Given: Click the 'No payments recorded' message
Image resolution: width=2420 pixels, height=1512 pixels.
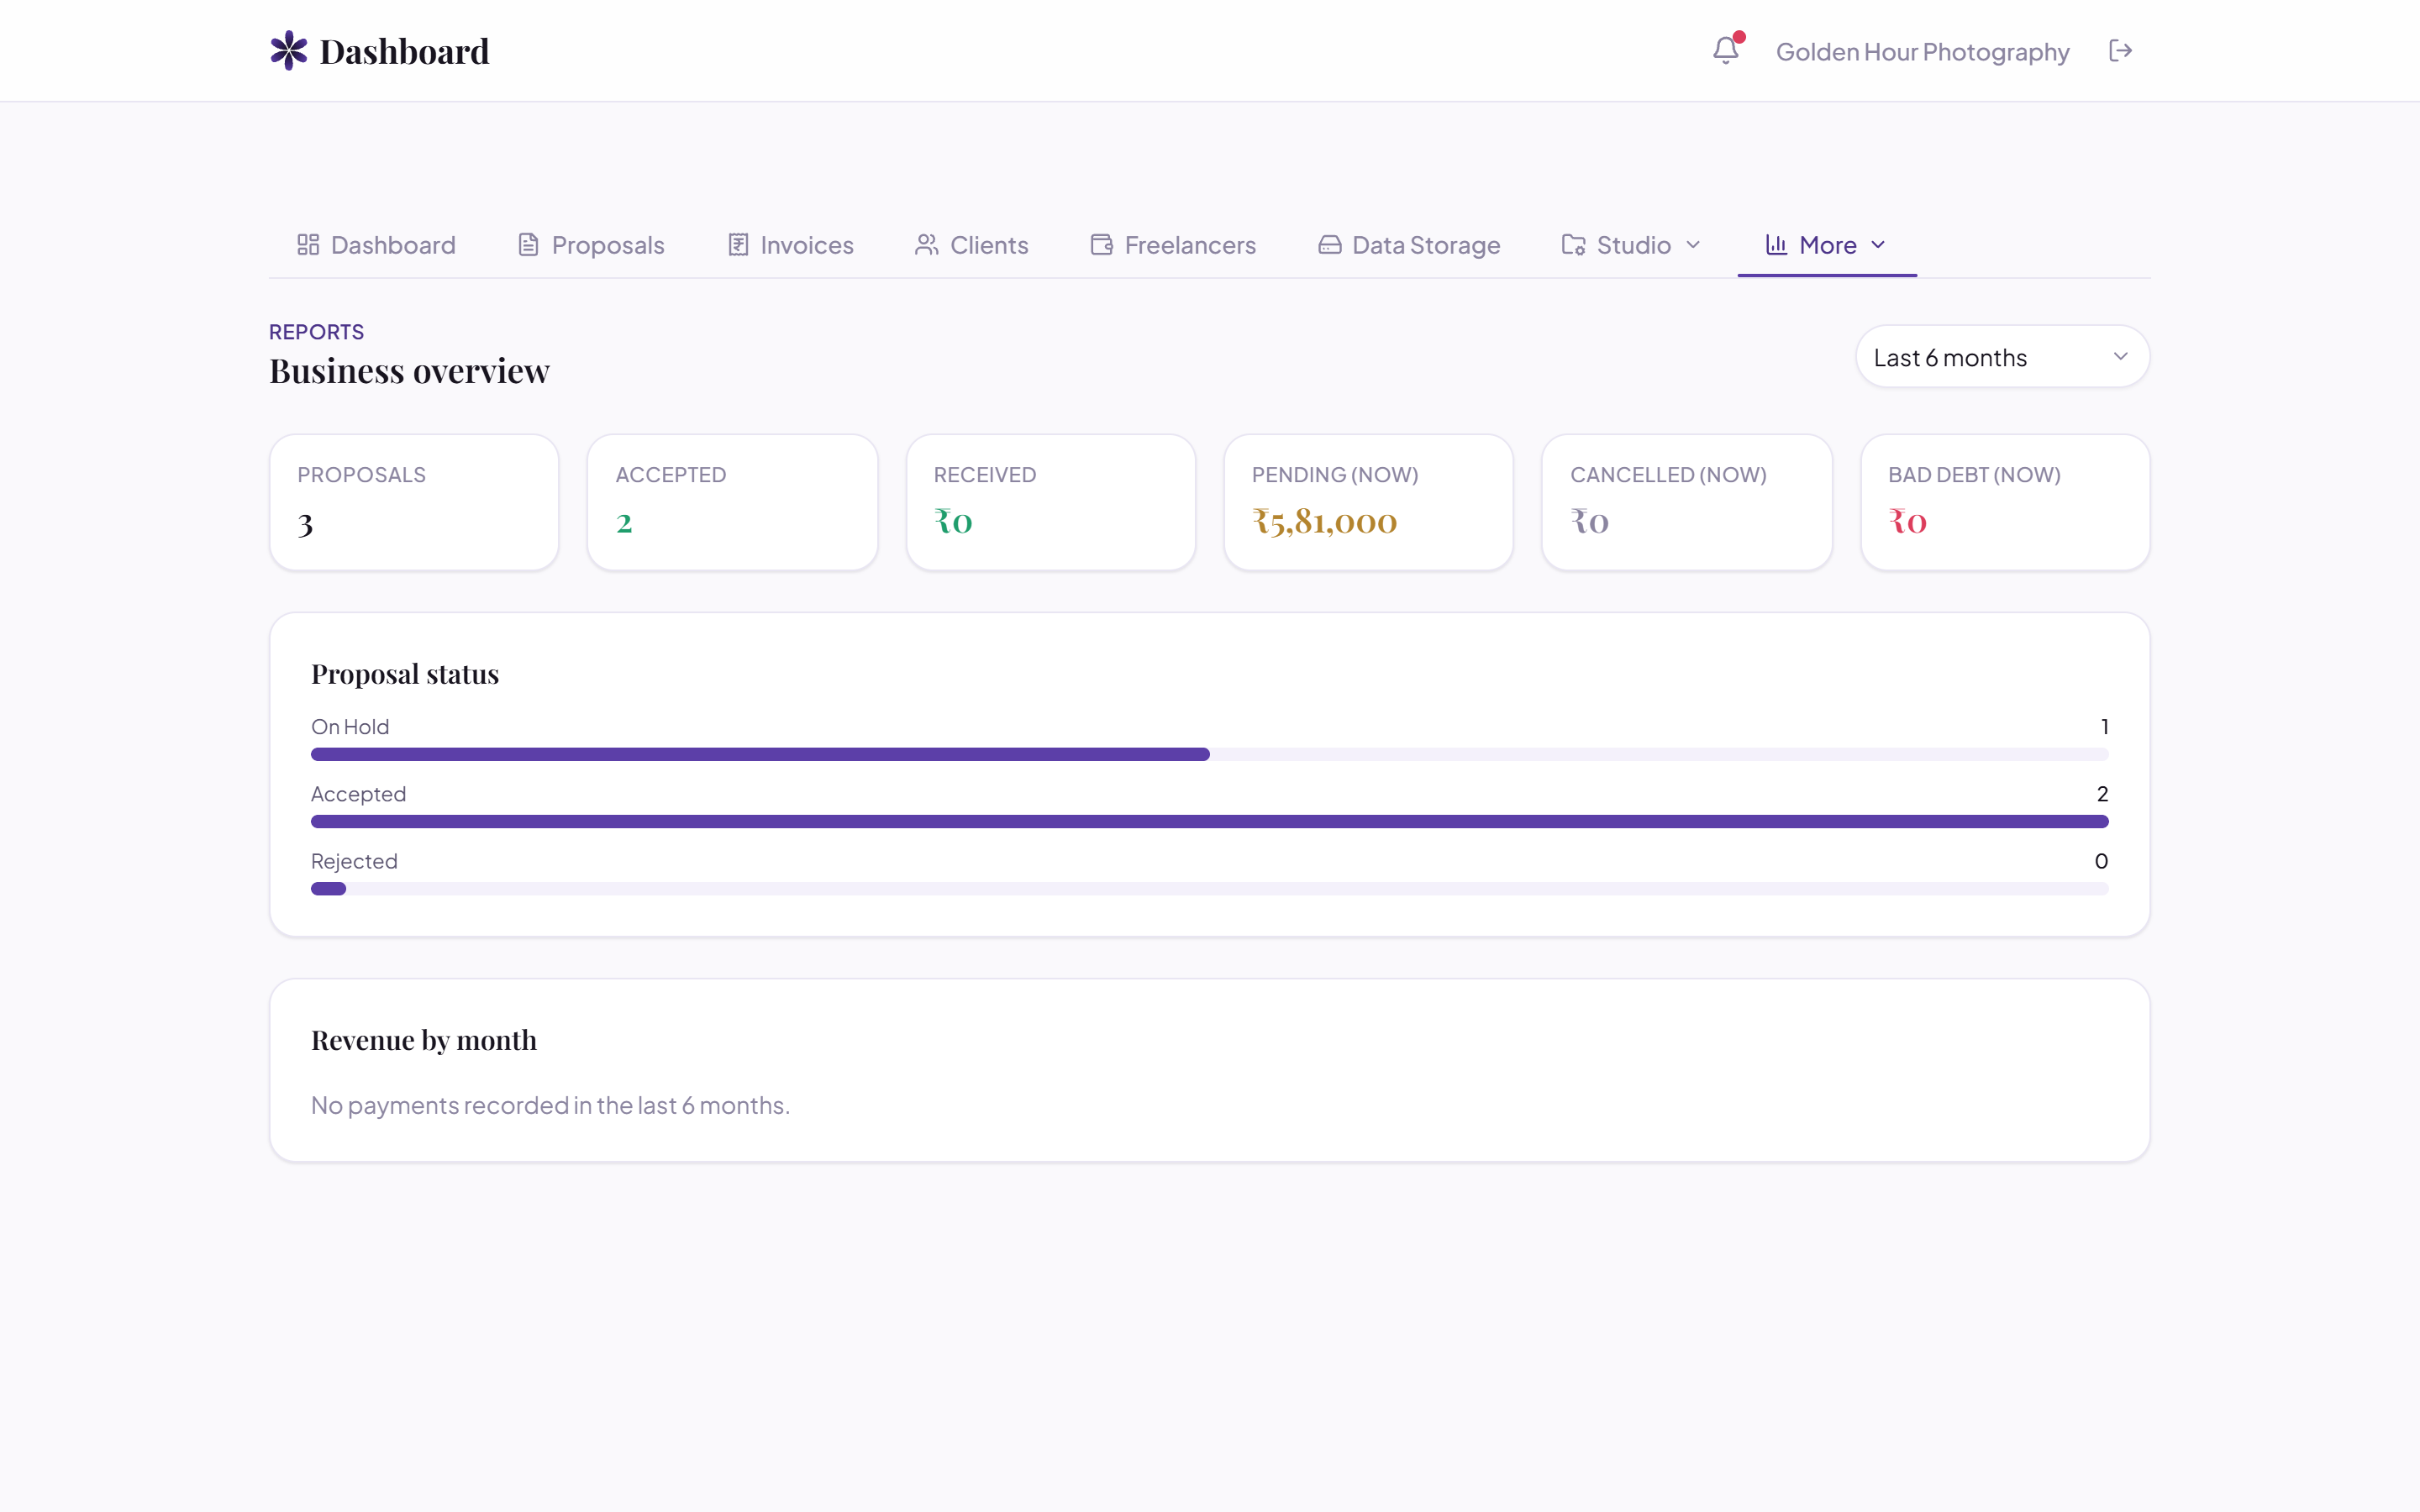Looking at the screenshot, I should [550, 1105].
